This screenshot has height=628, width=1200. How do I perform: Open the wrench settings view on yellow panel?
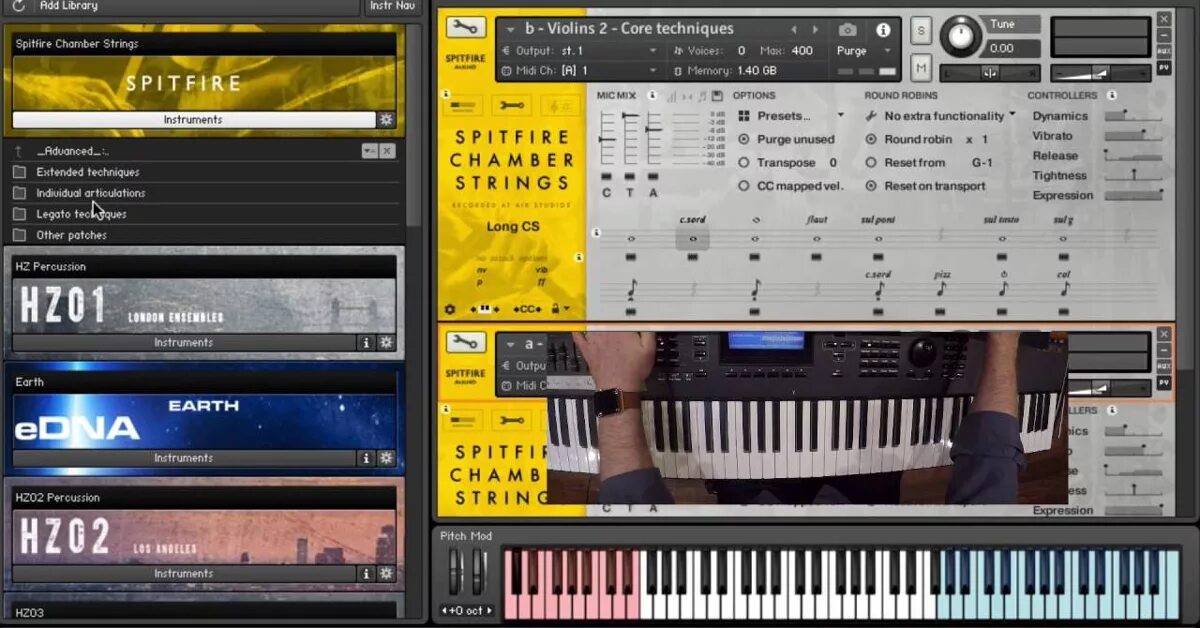tap(511, 105)
